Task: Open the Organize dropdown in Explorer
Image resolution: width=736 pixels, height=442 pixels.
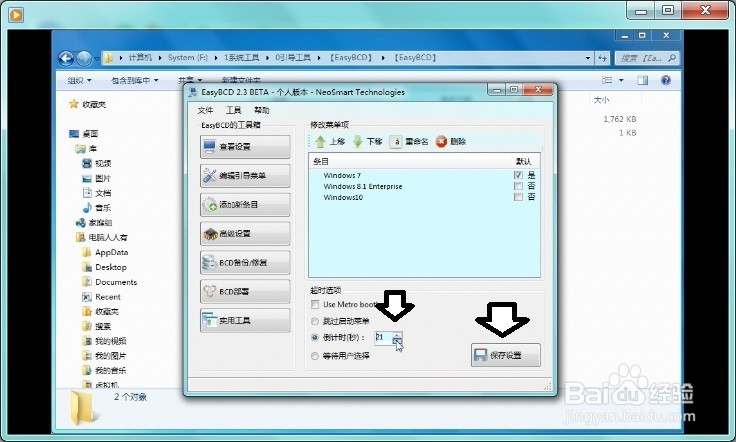Action: click(x=79, y=81)
